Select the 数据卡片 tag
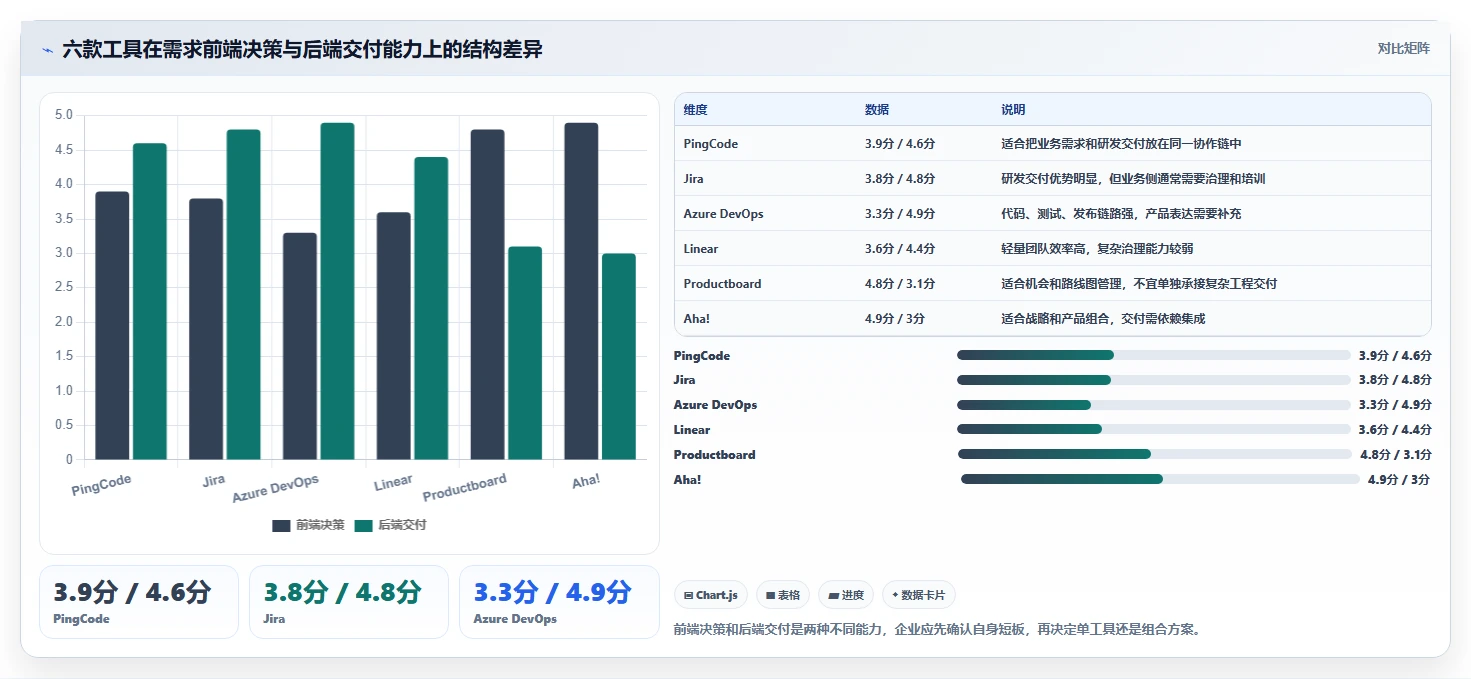Viewport: 1471px width, 679px height. point(919,595)
